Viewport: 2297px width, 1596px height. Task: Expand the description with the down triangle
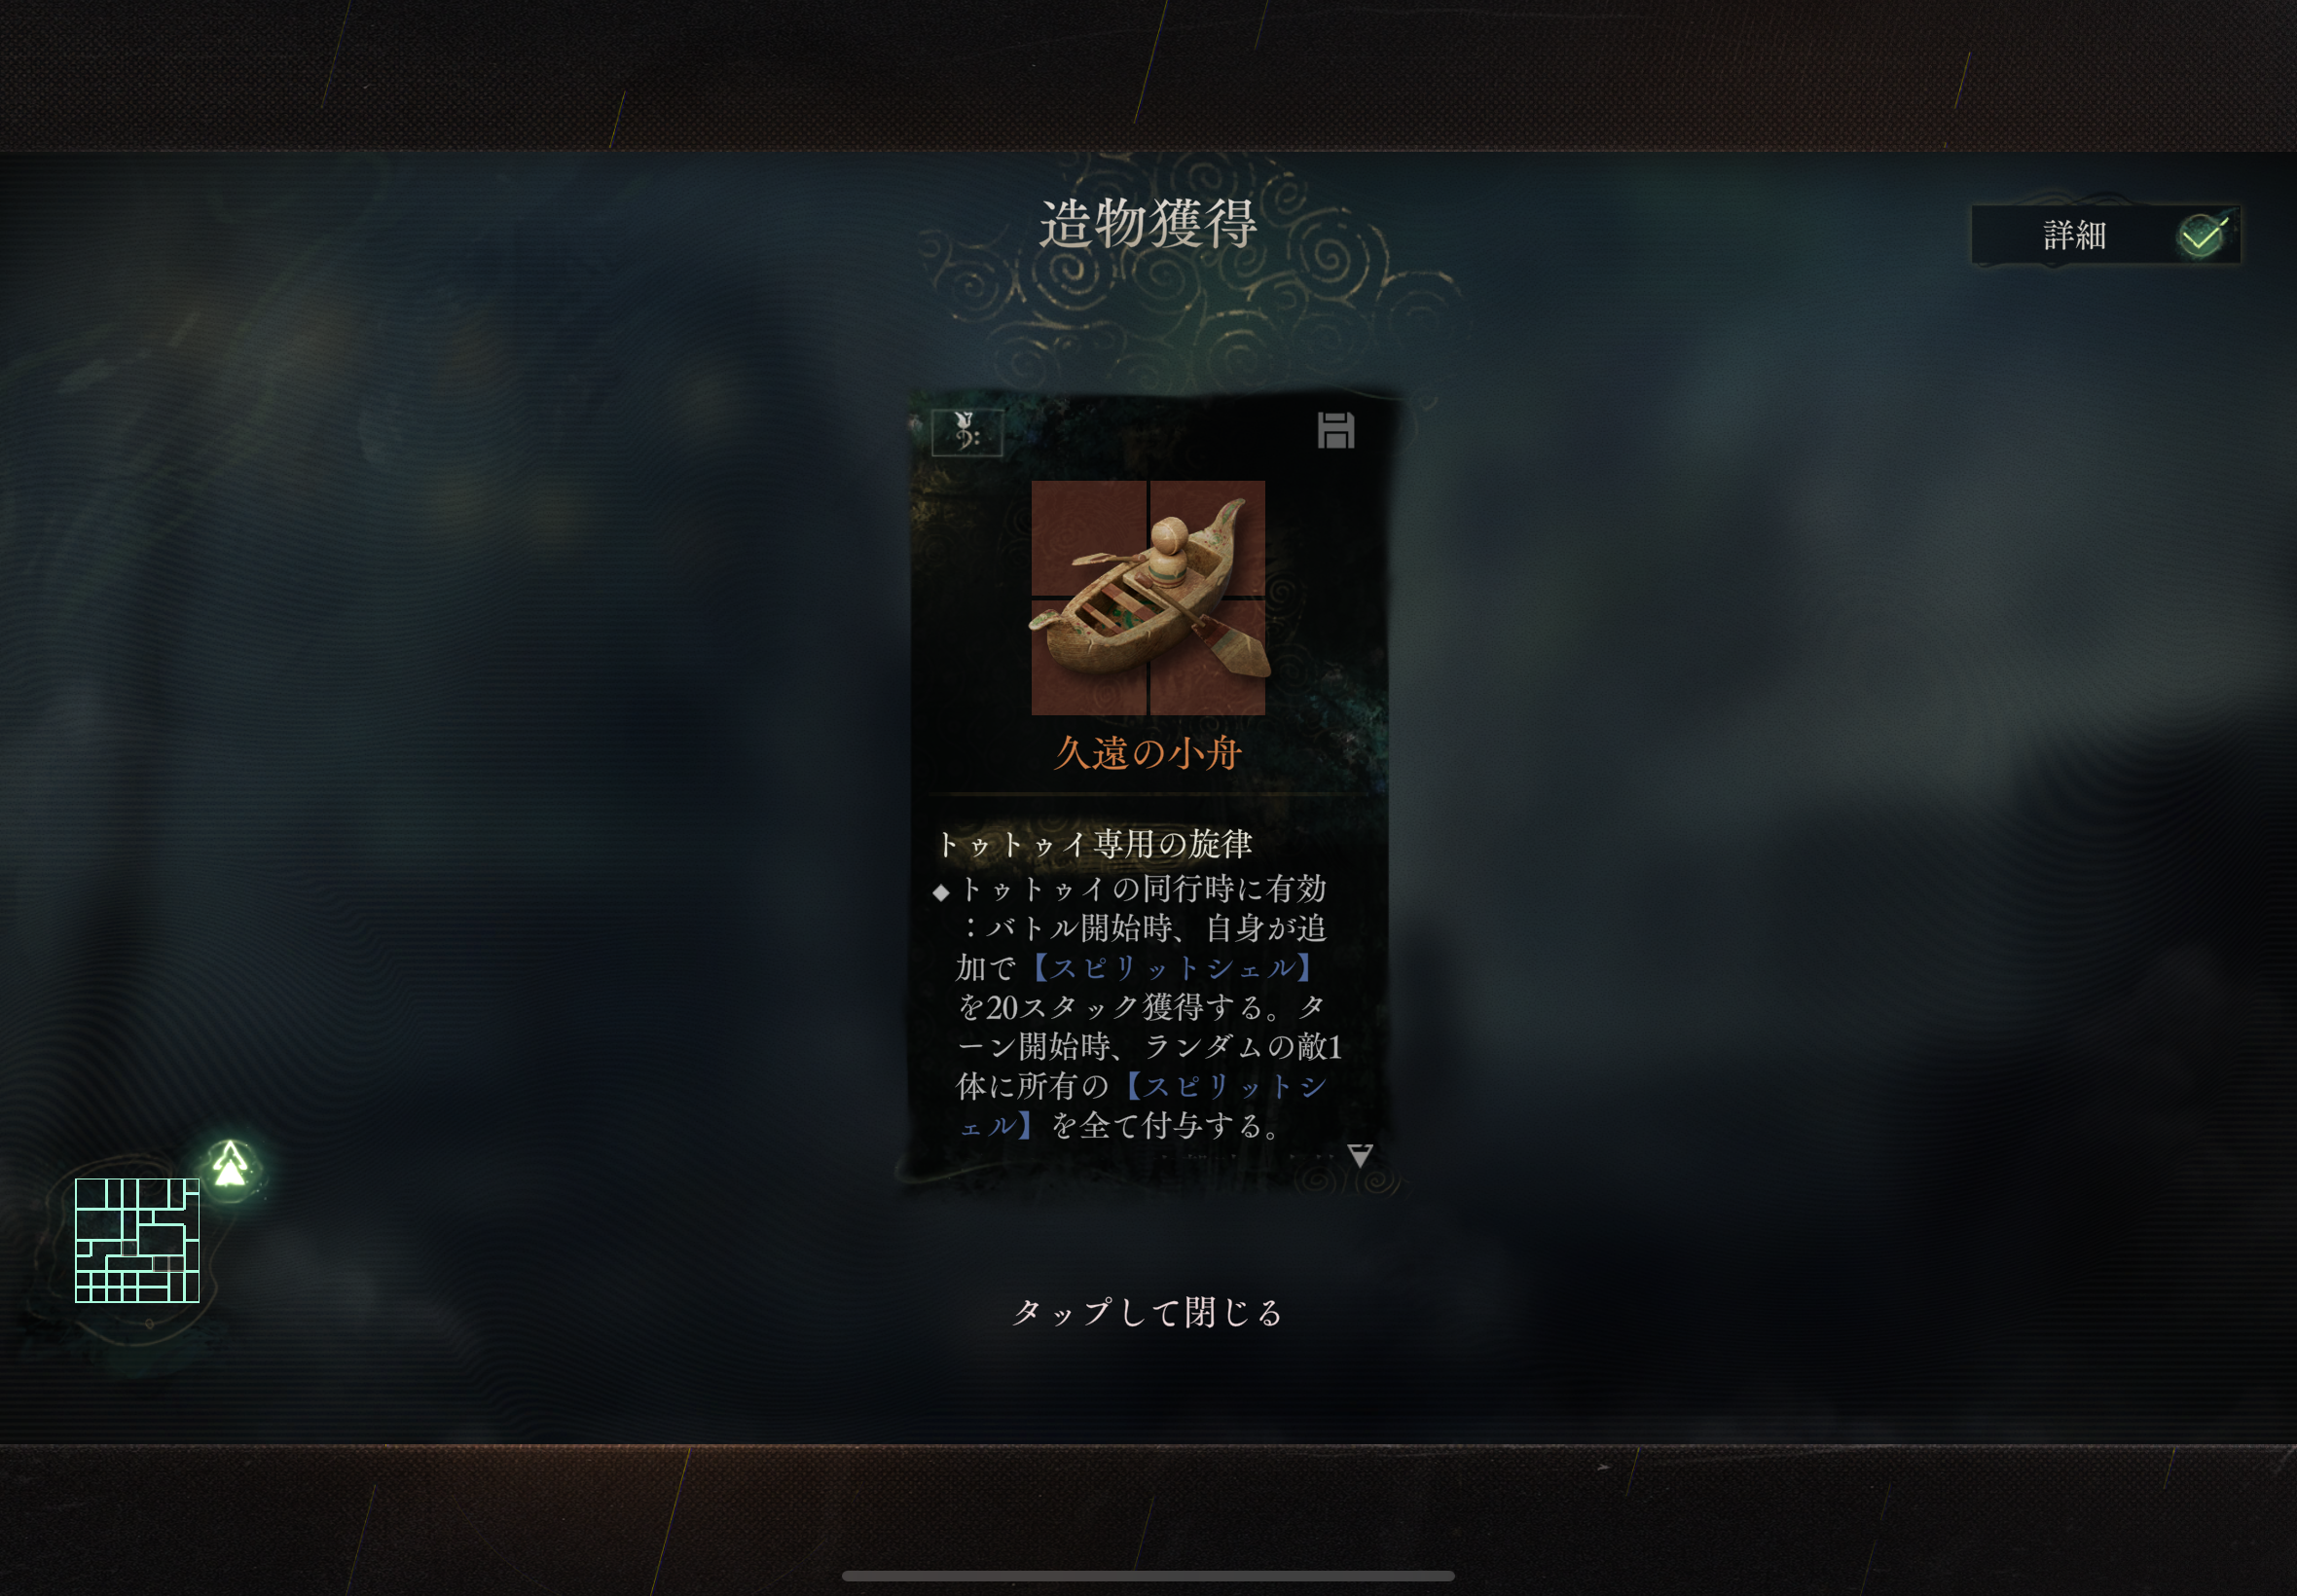(1360, 1156)
